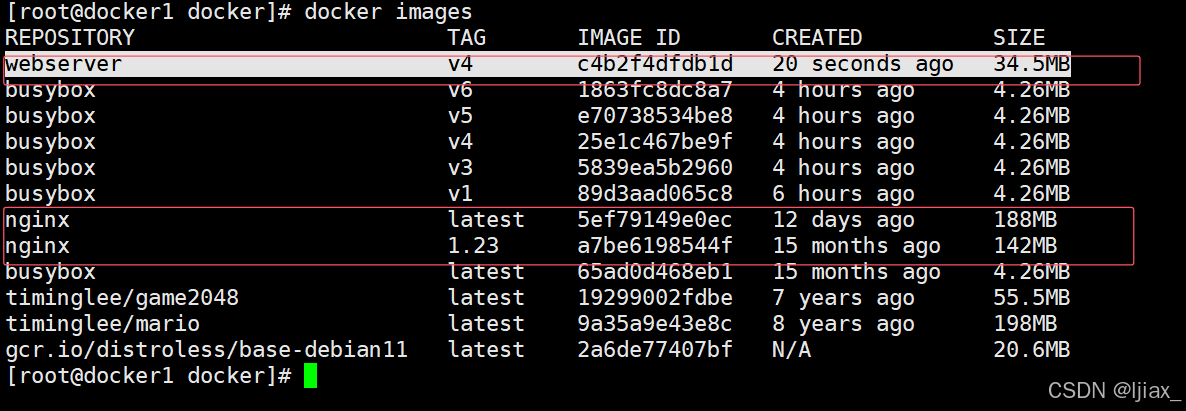1186x411 pixels.
Task: Click image ID e70738534be8
Action: pos(655,116)
